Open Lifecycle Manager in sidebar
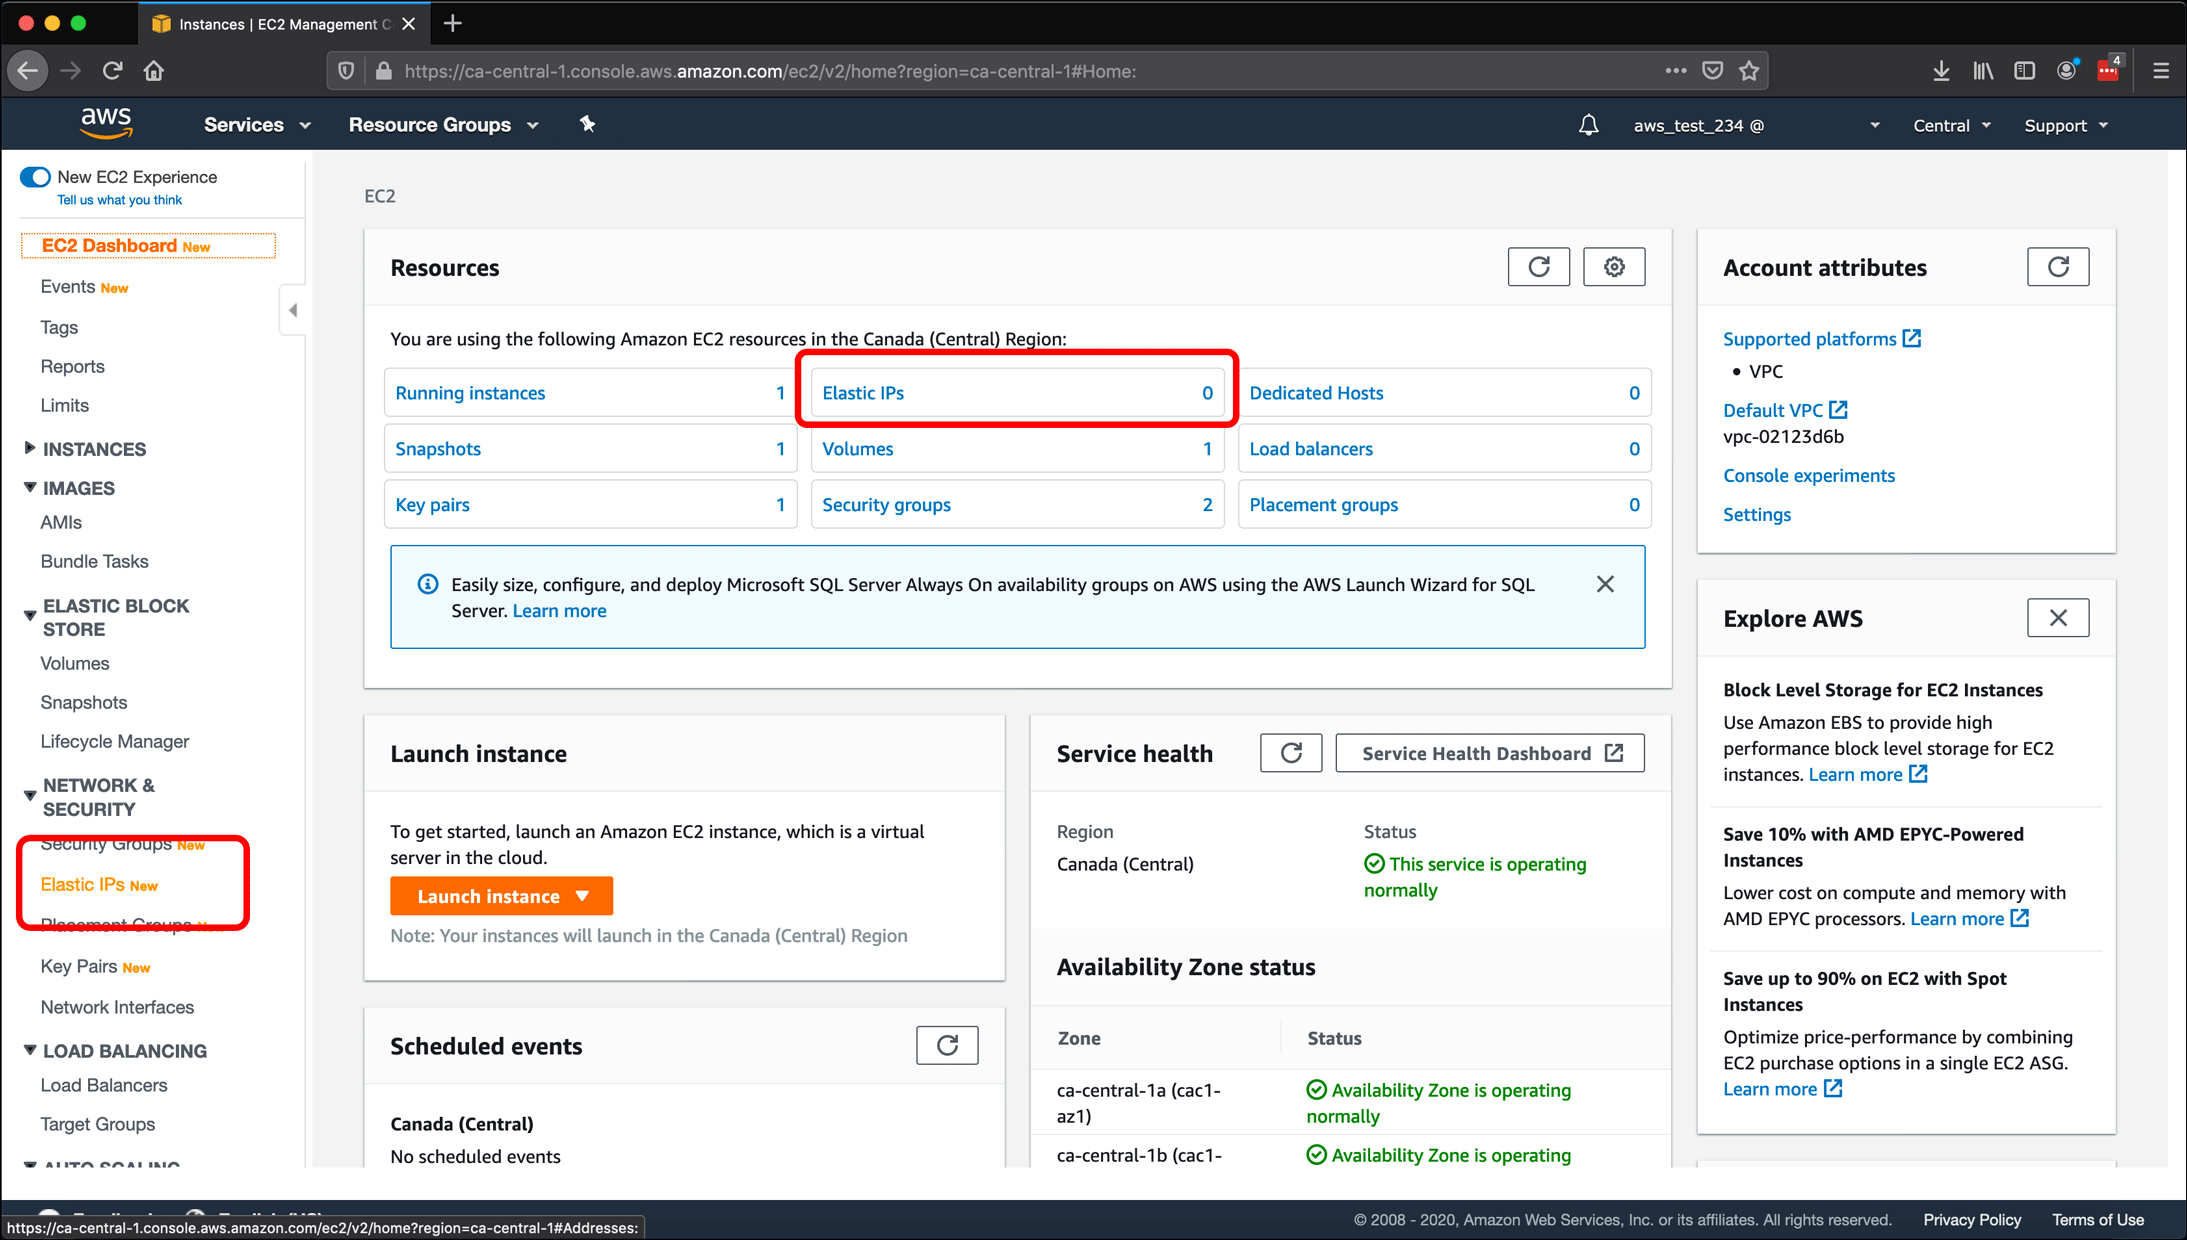Screen dimensions: 2187x1240 [x=115, y=741]
